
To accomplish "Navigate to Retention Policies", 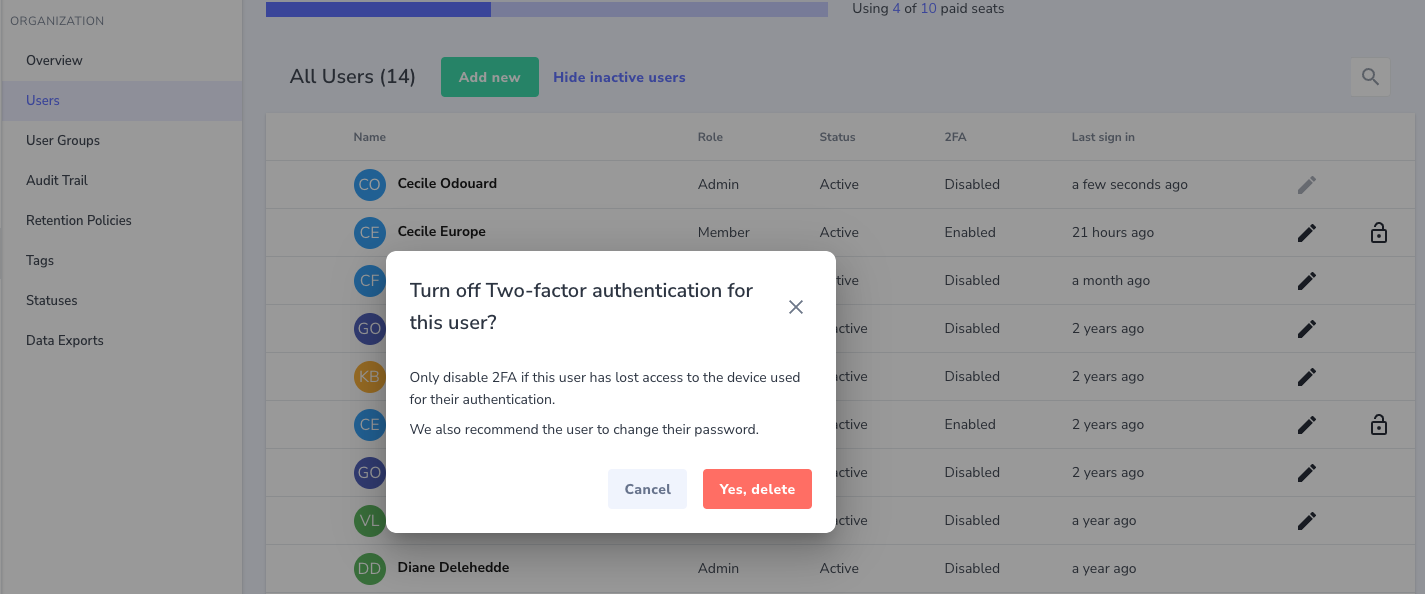I will [79, 220].
